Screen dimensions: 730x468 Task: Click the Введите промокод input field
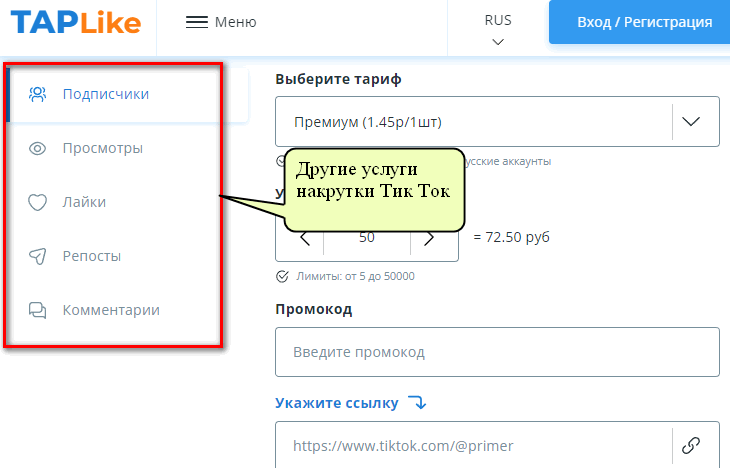pos(497,352)
